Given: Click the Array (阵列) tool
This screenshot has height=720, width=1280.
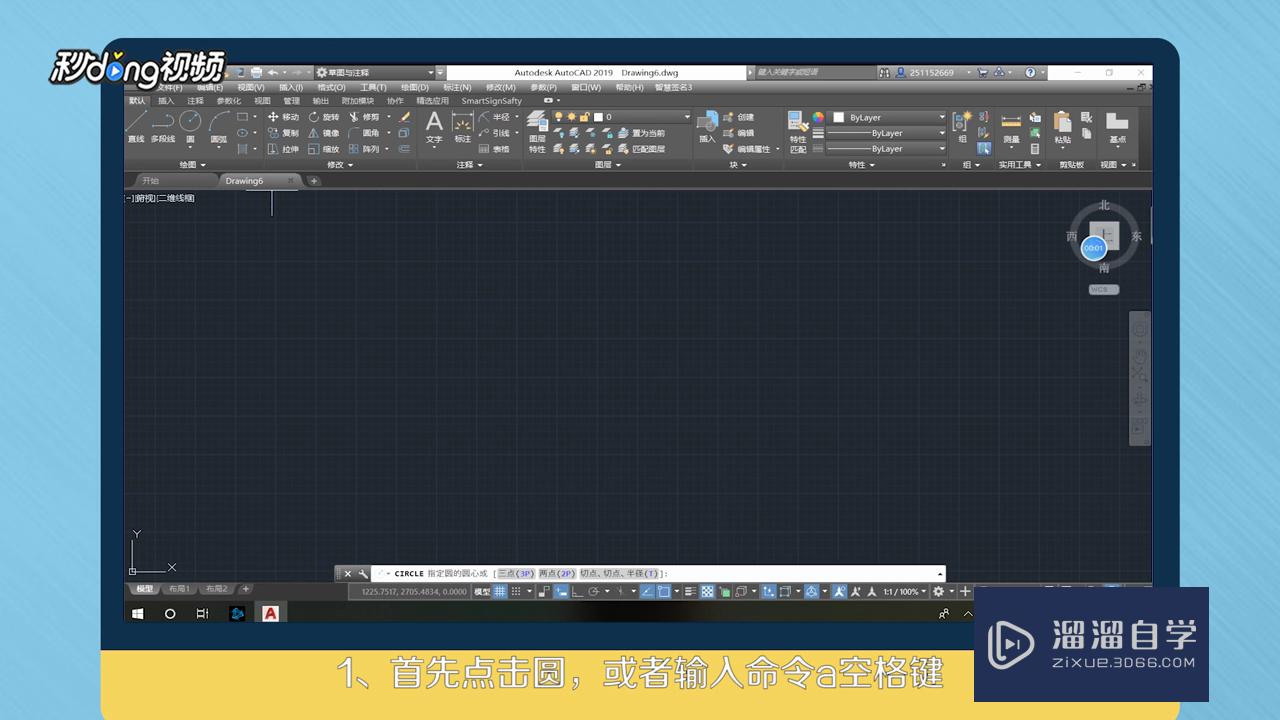Looking at the screenshot, I should click(x=364, y=149).
